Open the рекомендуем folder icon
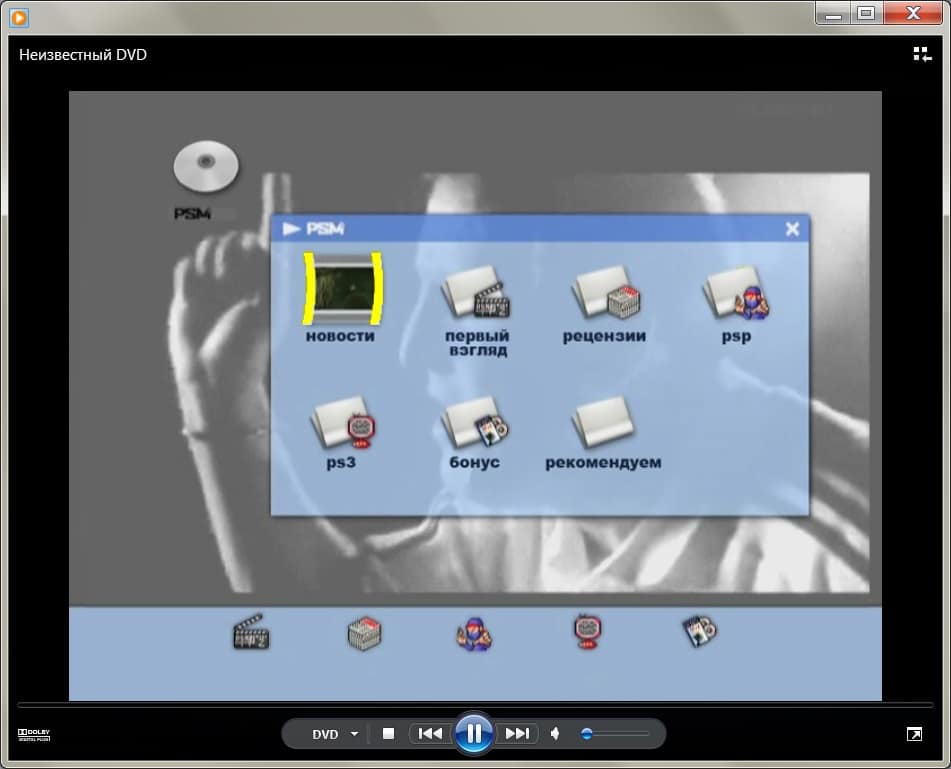The image size is (951, 769). pos(603,423)
